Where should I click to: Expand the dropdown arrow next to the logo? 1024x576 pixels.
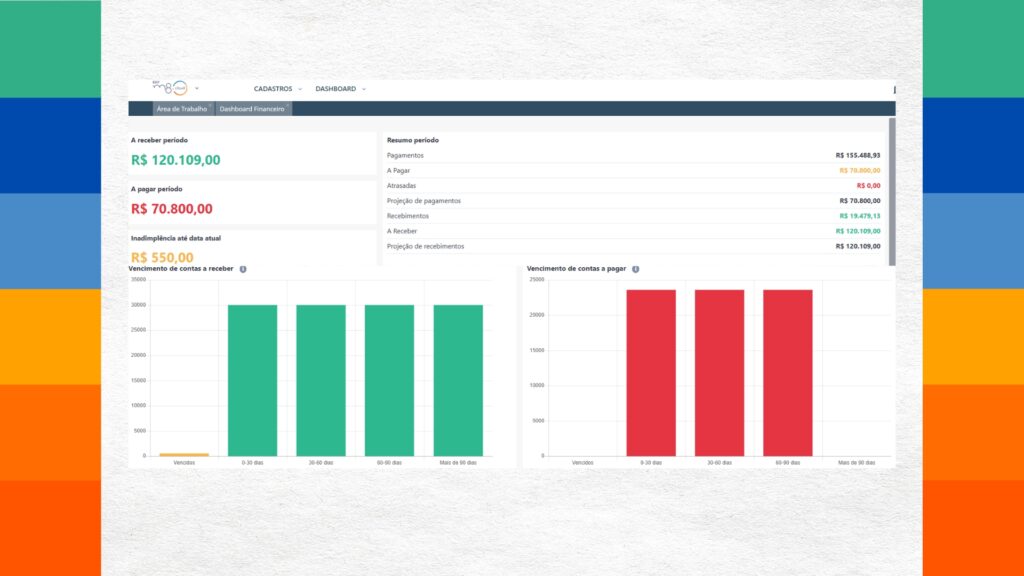point(197,89)
